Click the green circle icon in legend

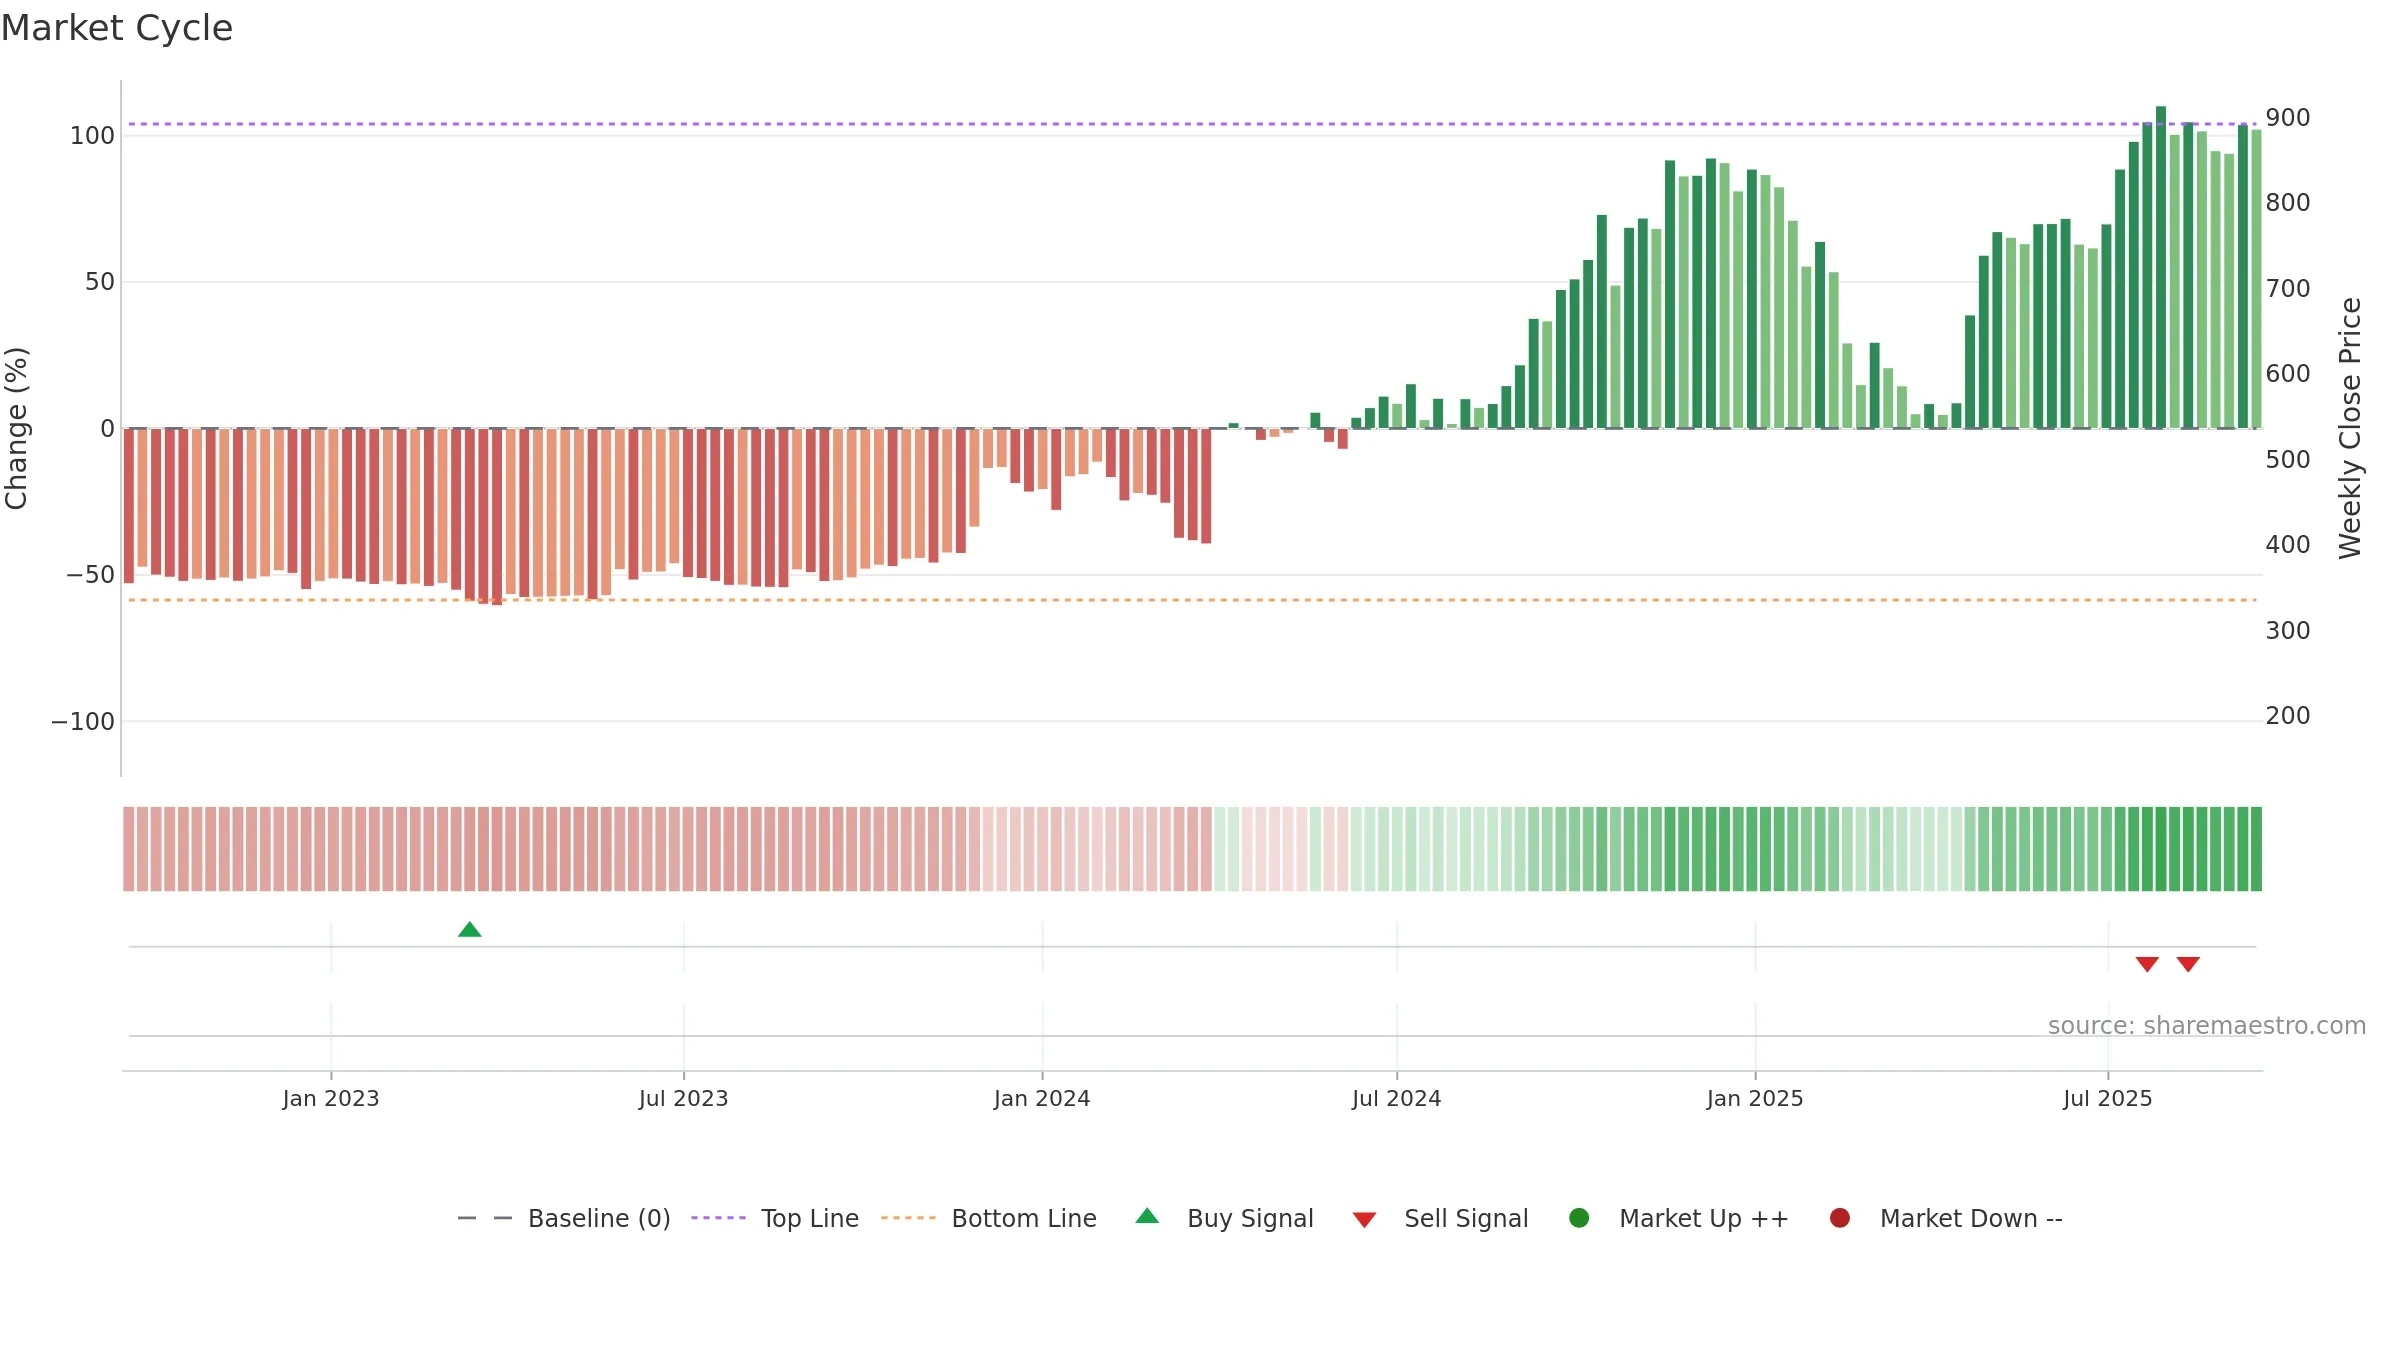1579,1218
